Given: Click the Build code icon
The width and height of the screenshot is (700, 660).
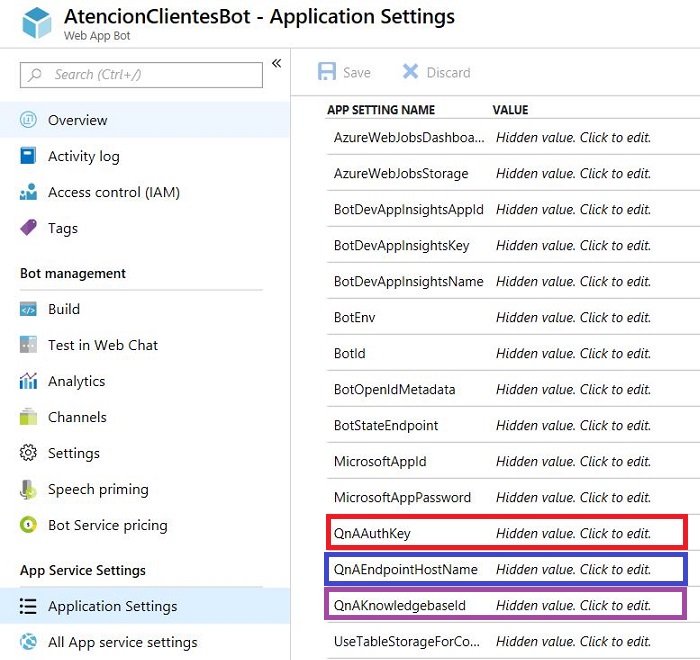Looking at the screenshot, I should pos(28,309).
